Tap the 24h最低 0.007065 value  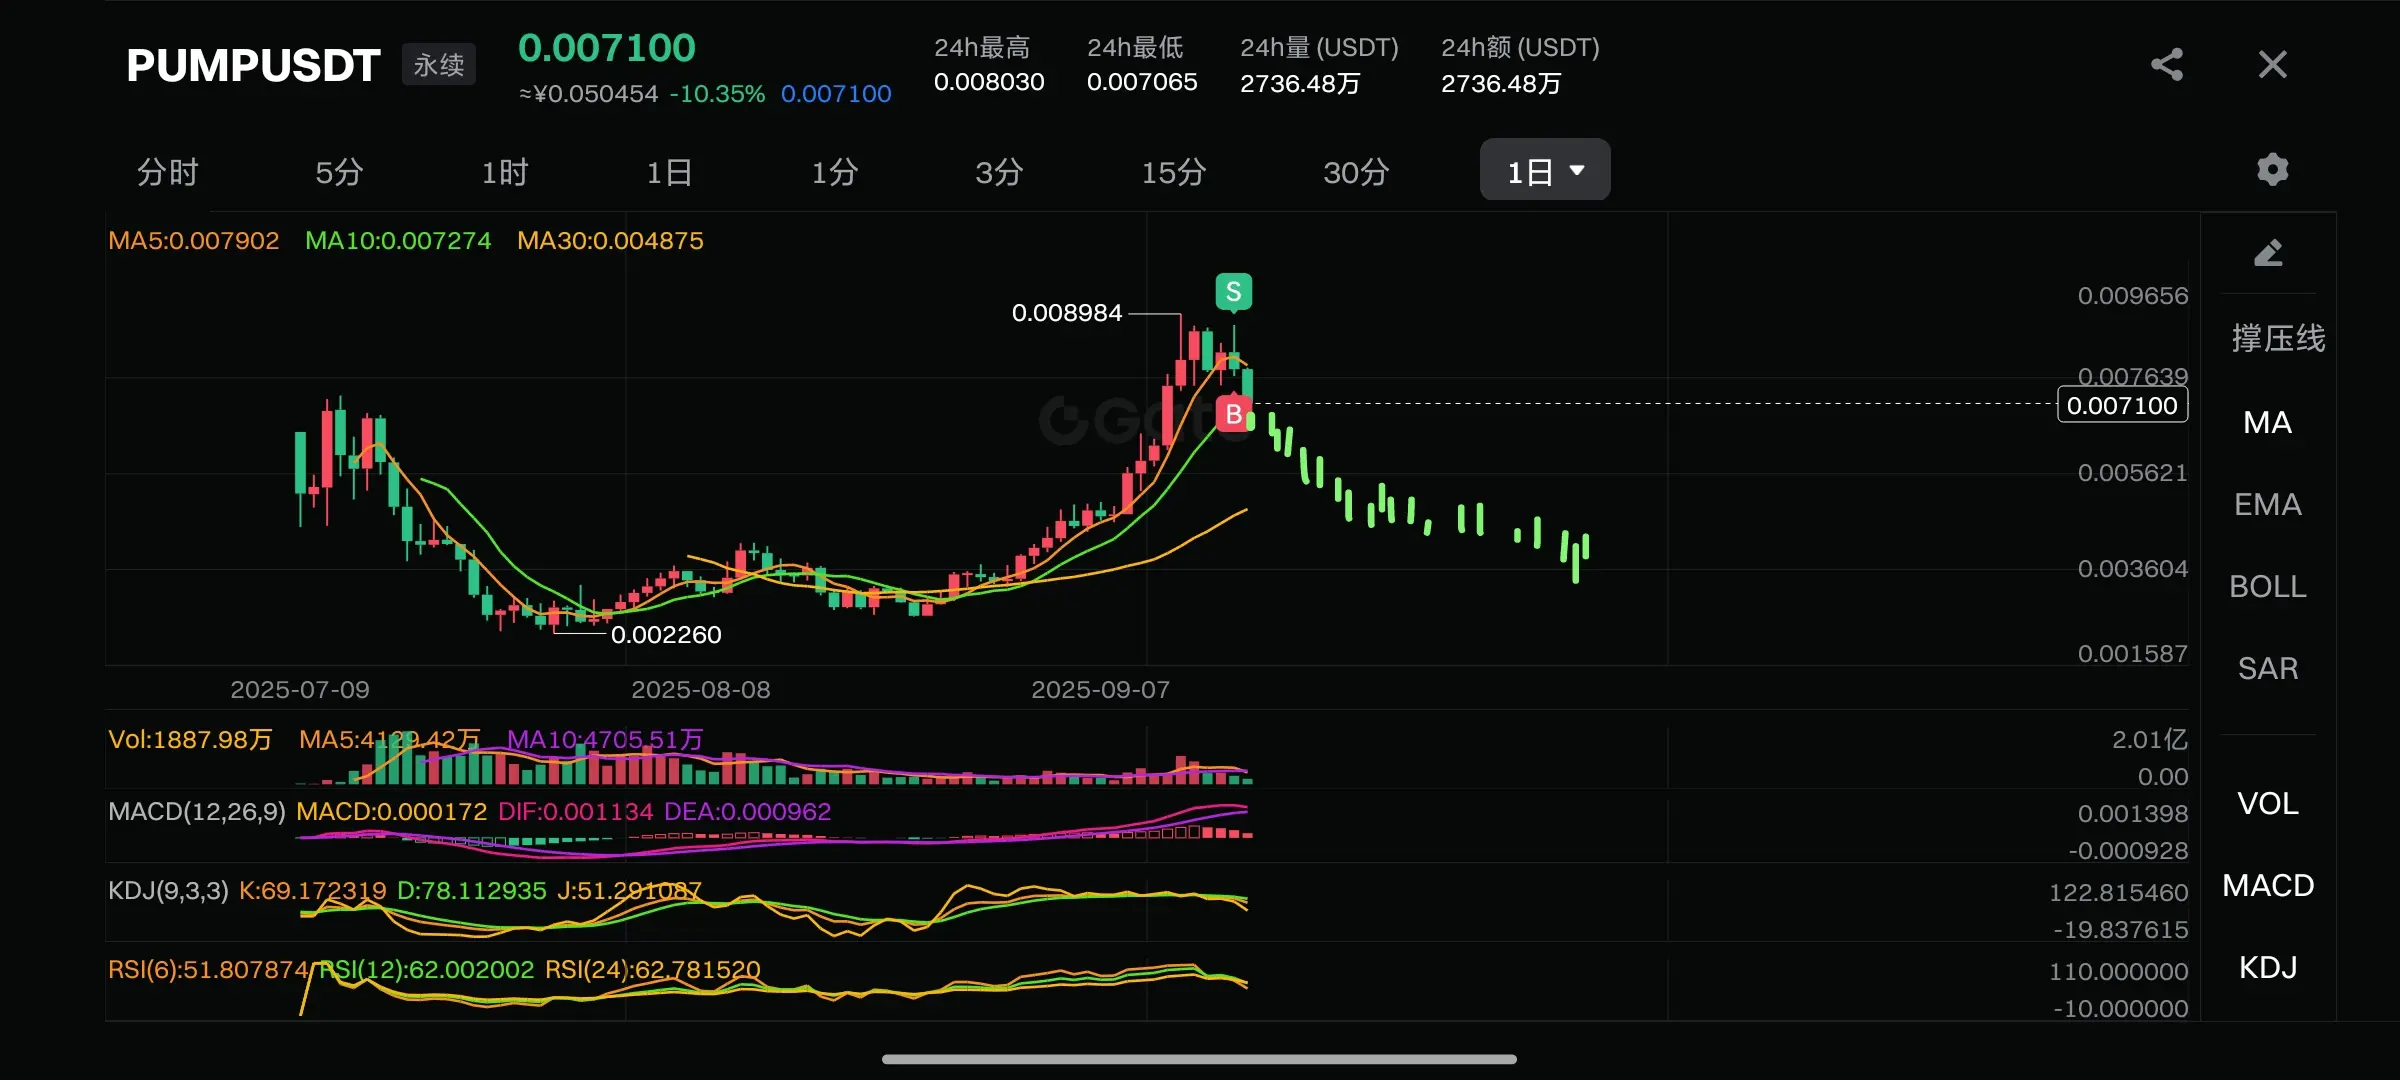(1142, 82)
